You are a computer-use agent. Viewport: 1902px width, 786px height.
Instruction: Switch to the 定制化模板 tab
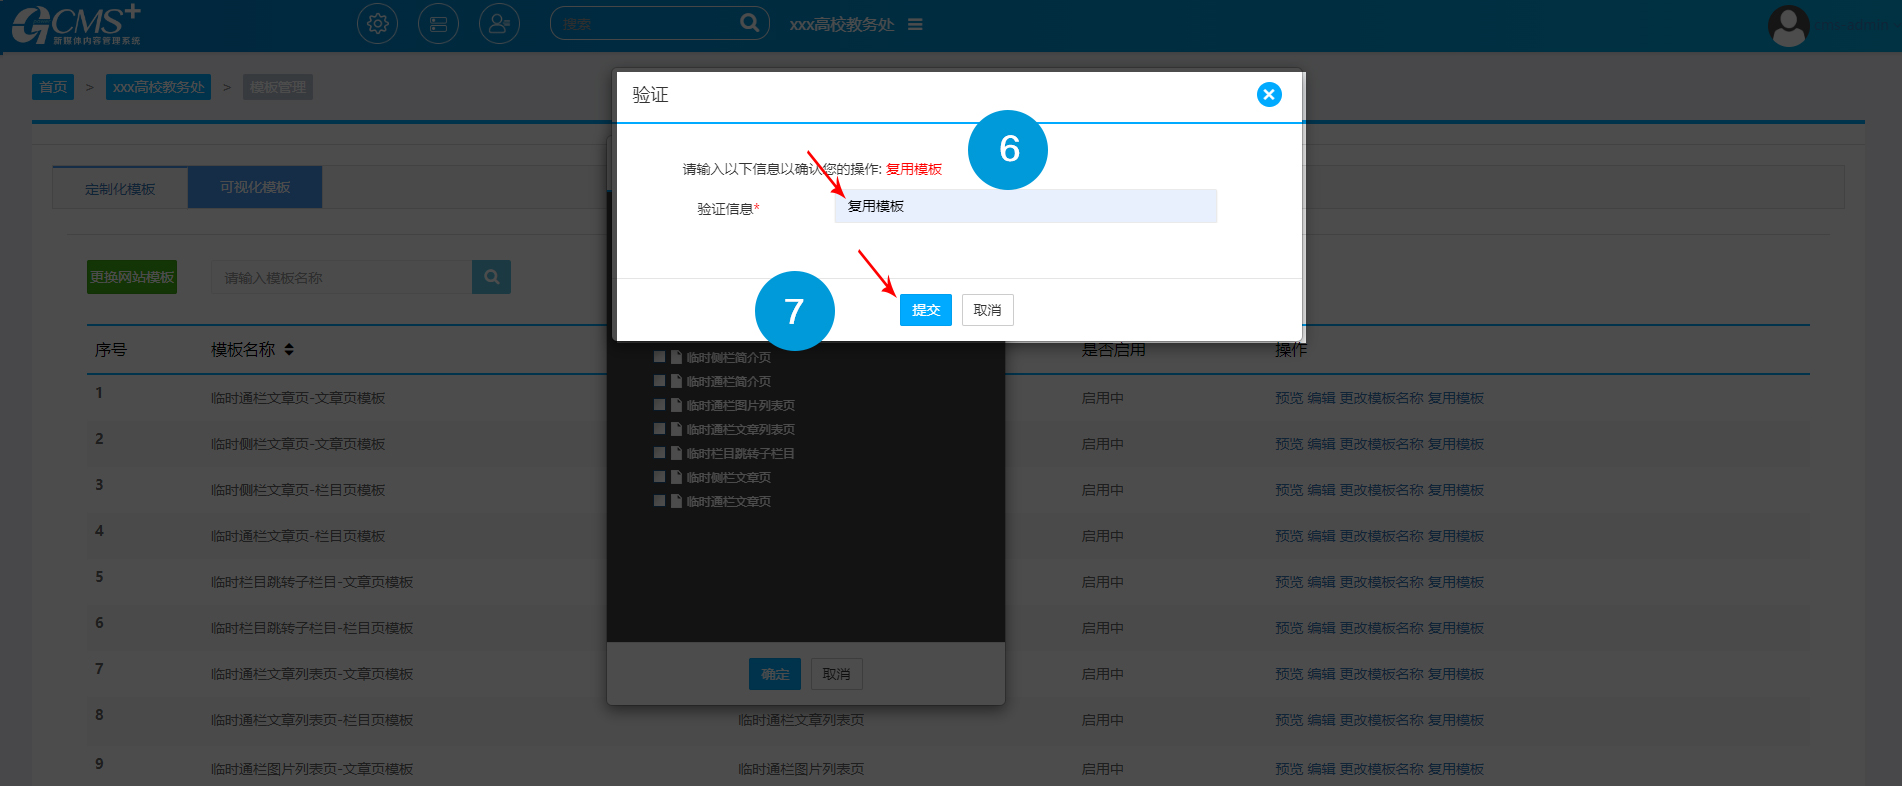point(120,188)
